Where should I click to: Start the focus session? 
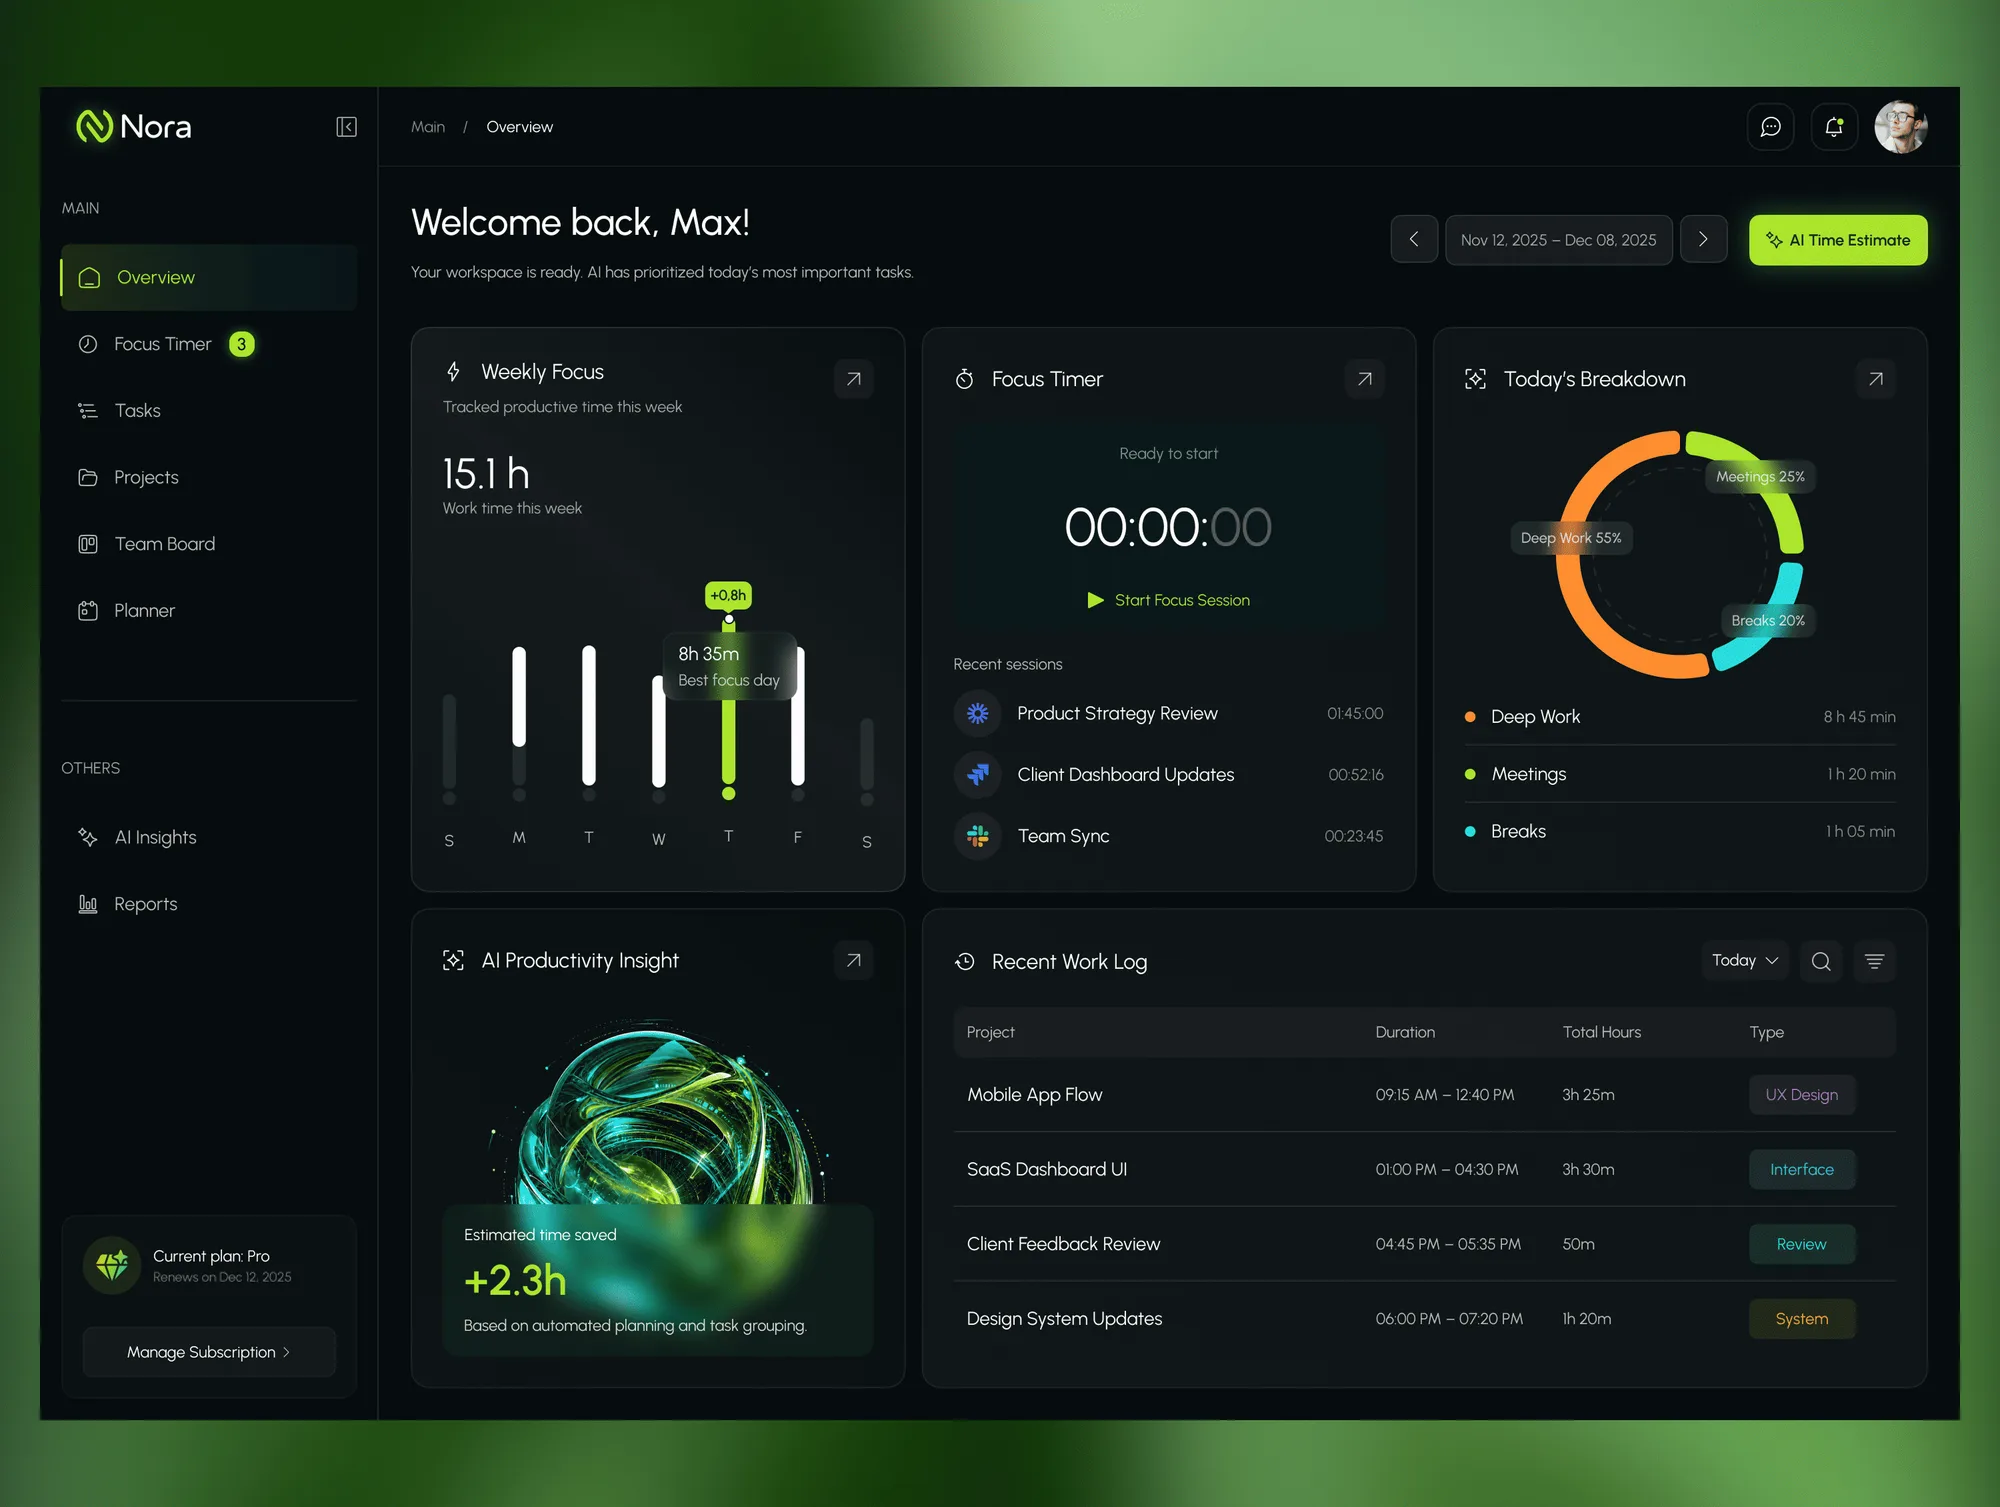click(x=1168, y=600)
